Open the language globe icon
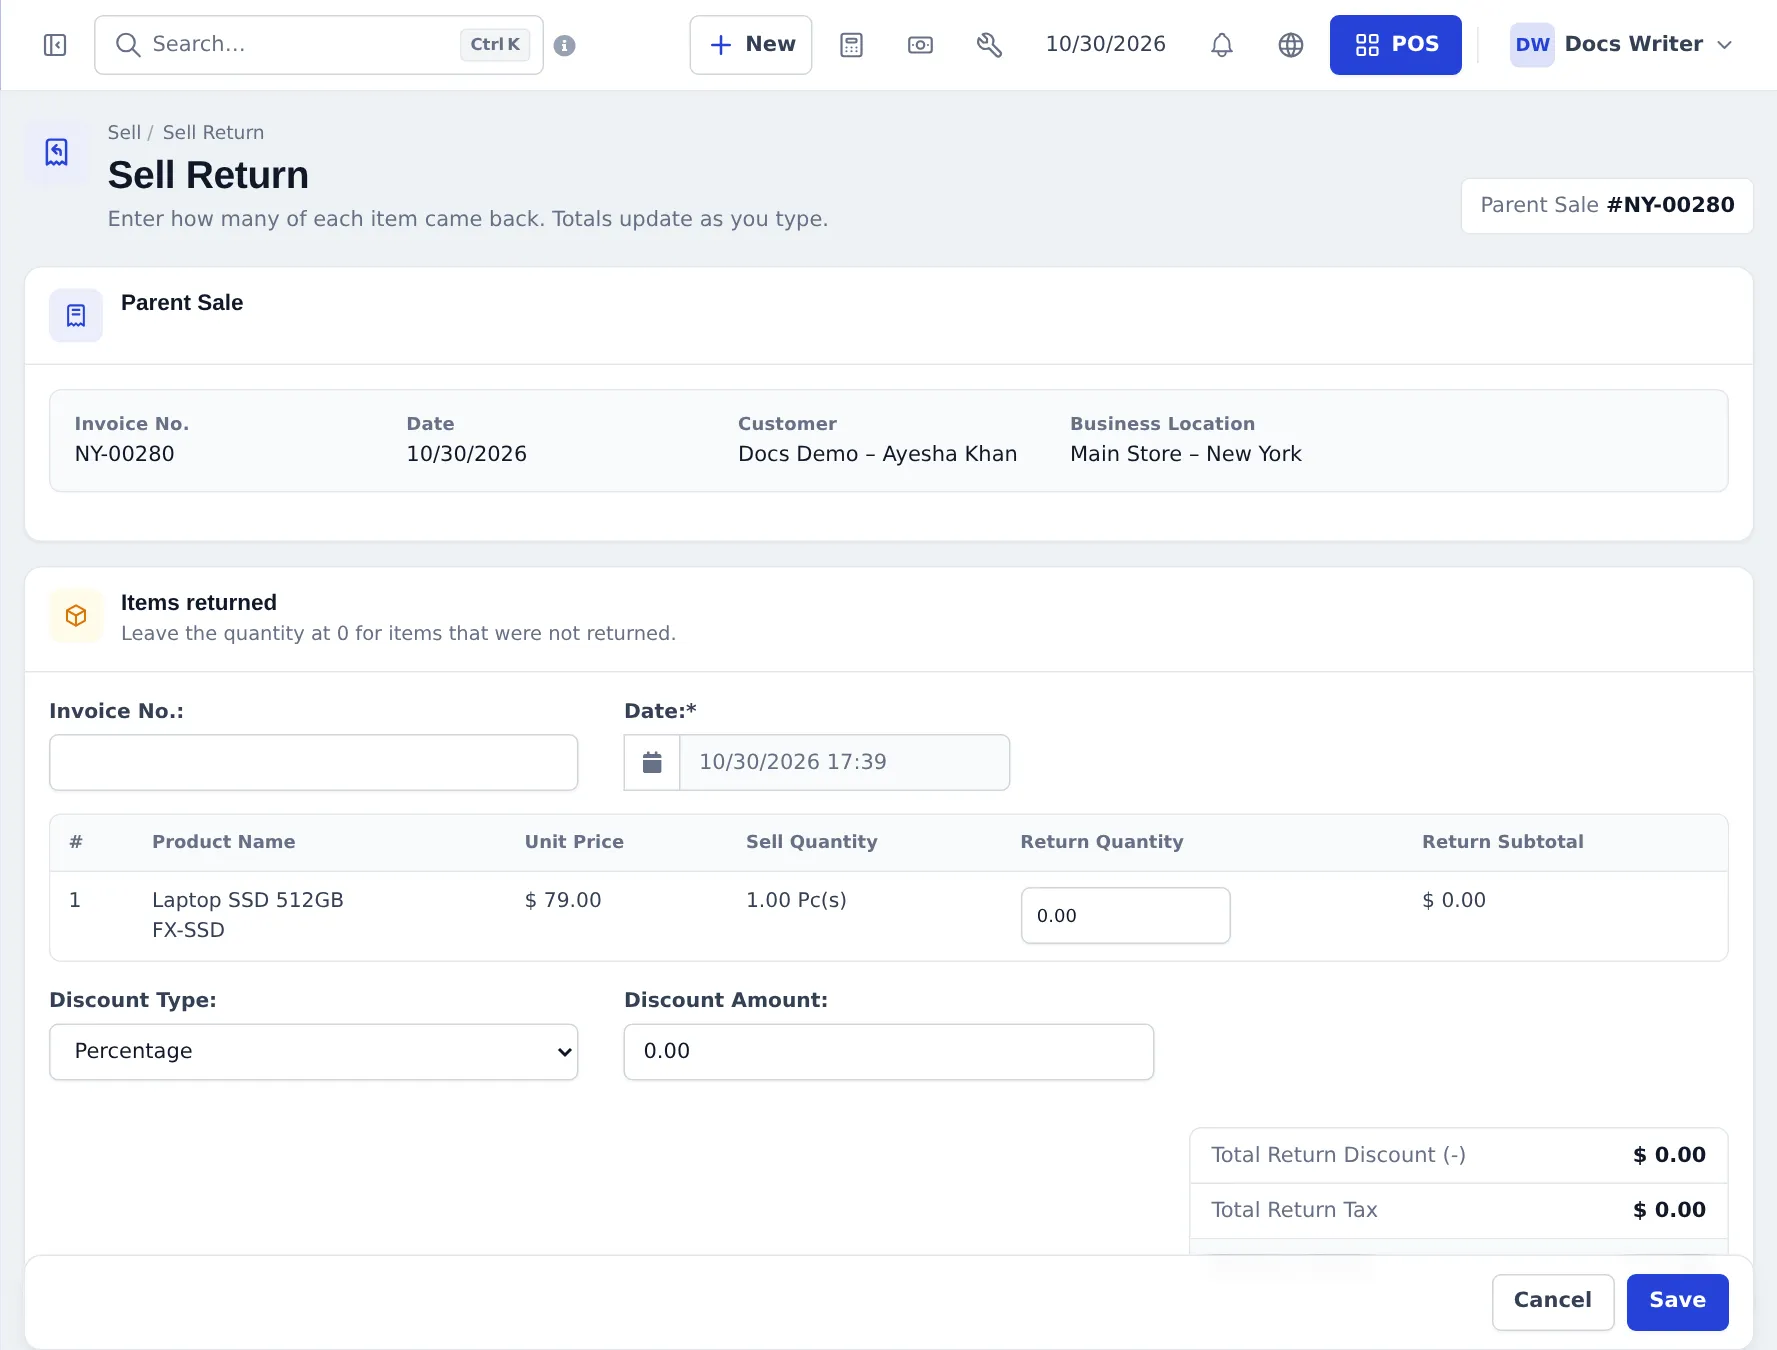 (1291, 45)
